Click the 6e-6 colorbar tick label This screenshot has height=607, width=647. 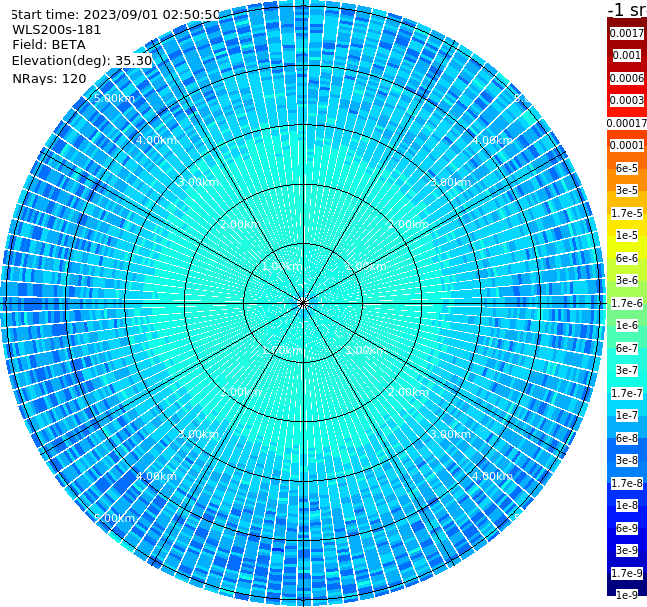click(x=627, y=258)
